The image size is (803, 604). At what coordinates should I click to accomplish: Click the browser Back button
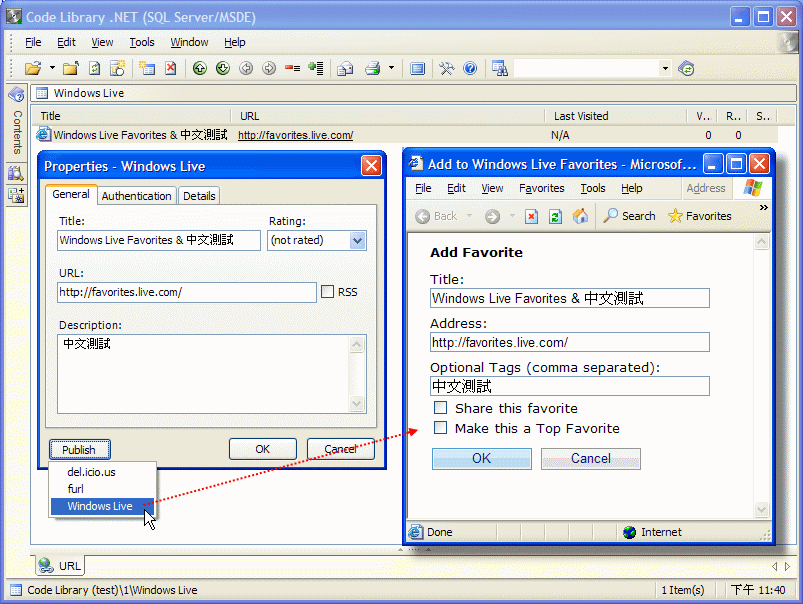[436, 216]
